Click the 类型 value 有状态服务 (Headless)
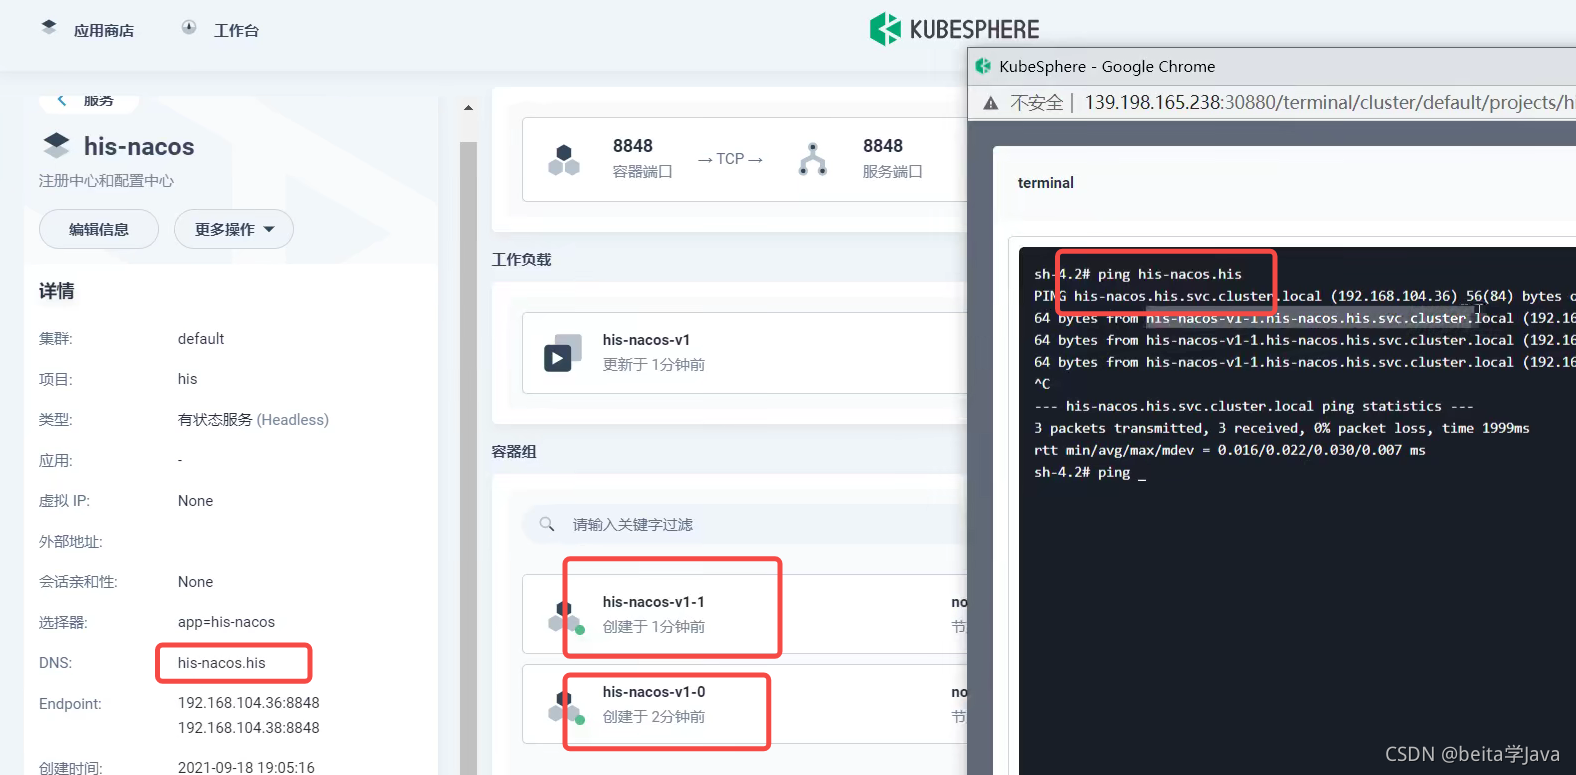The width and height of the screenshot is (1576, 775). coord(253,420)
